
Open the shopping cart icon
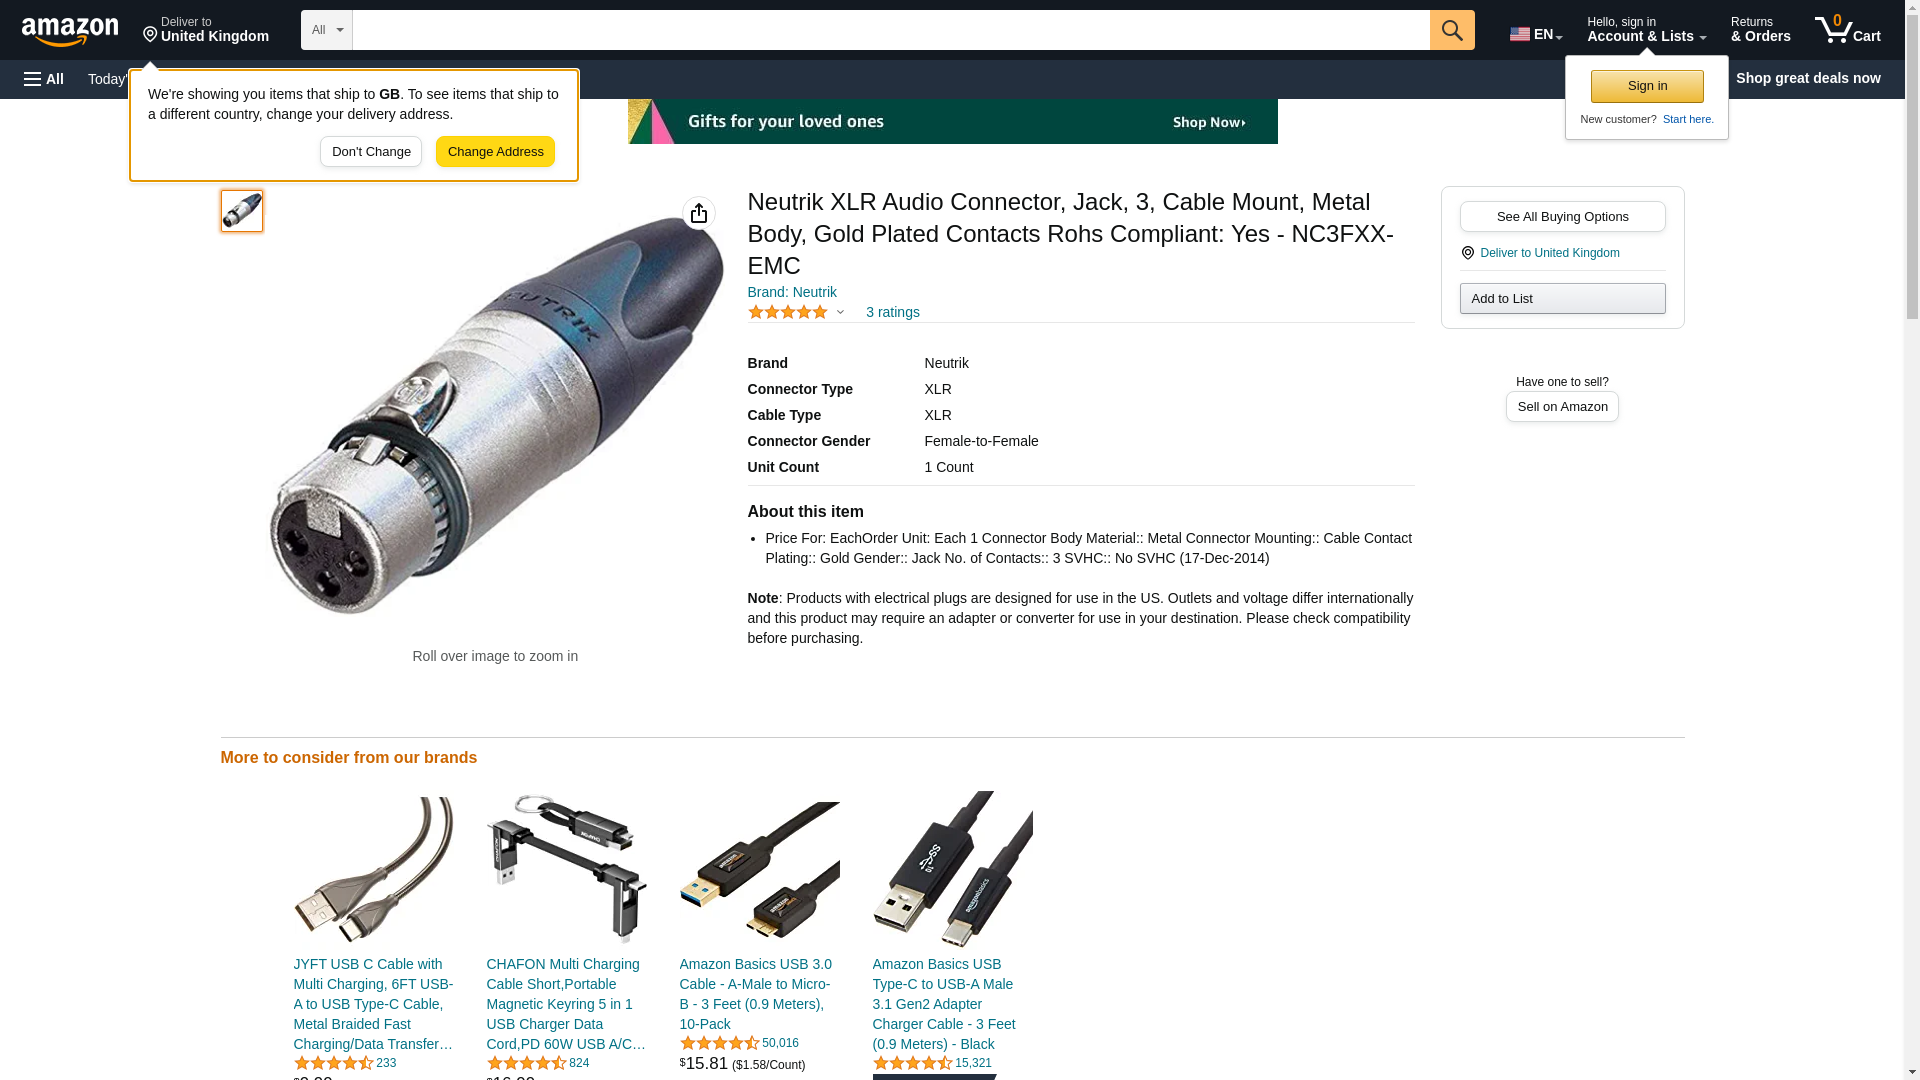1848,30
